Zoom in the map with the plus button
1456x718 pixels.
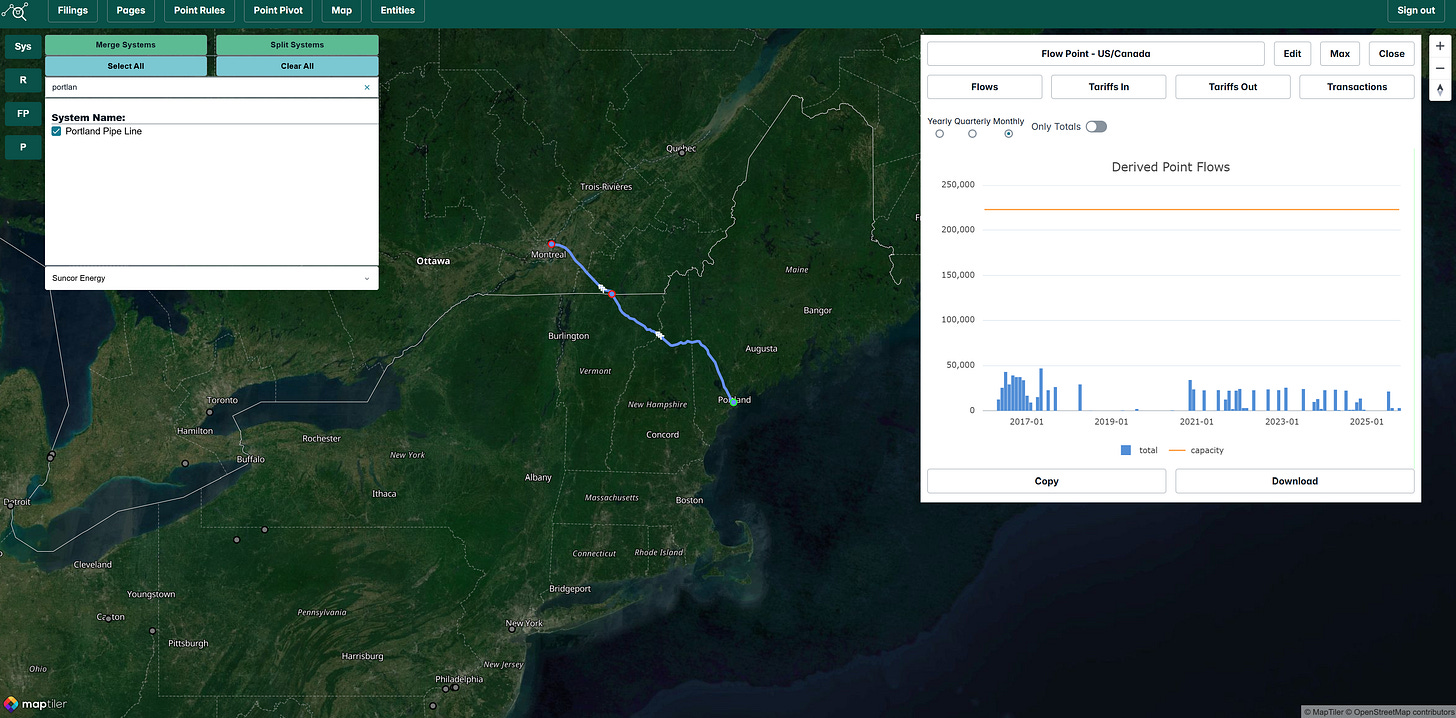1440,46
